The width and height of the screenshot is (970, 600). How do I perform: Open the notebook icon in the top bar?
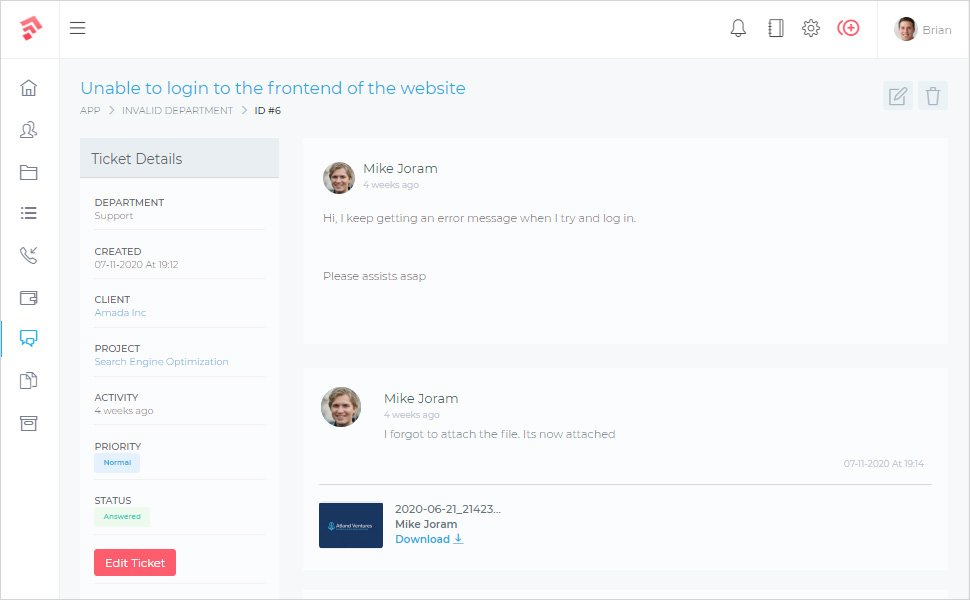775,29
